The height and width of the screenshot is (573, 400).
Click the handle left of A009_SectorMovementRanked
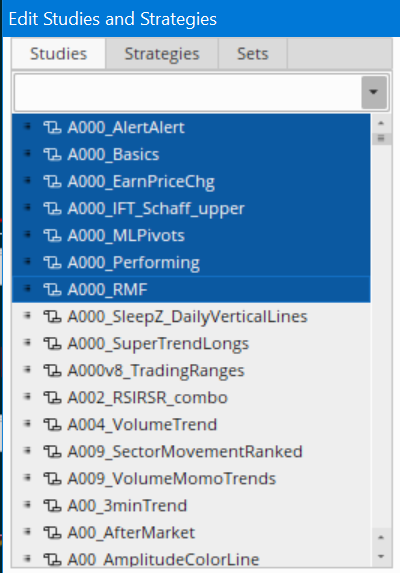point(27,451)
